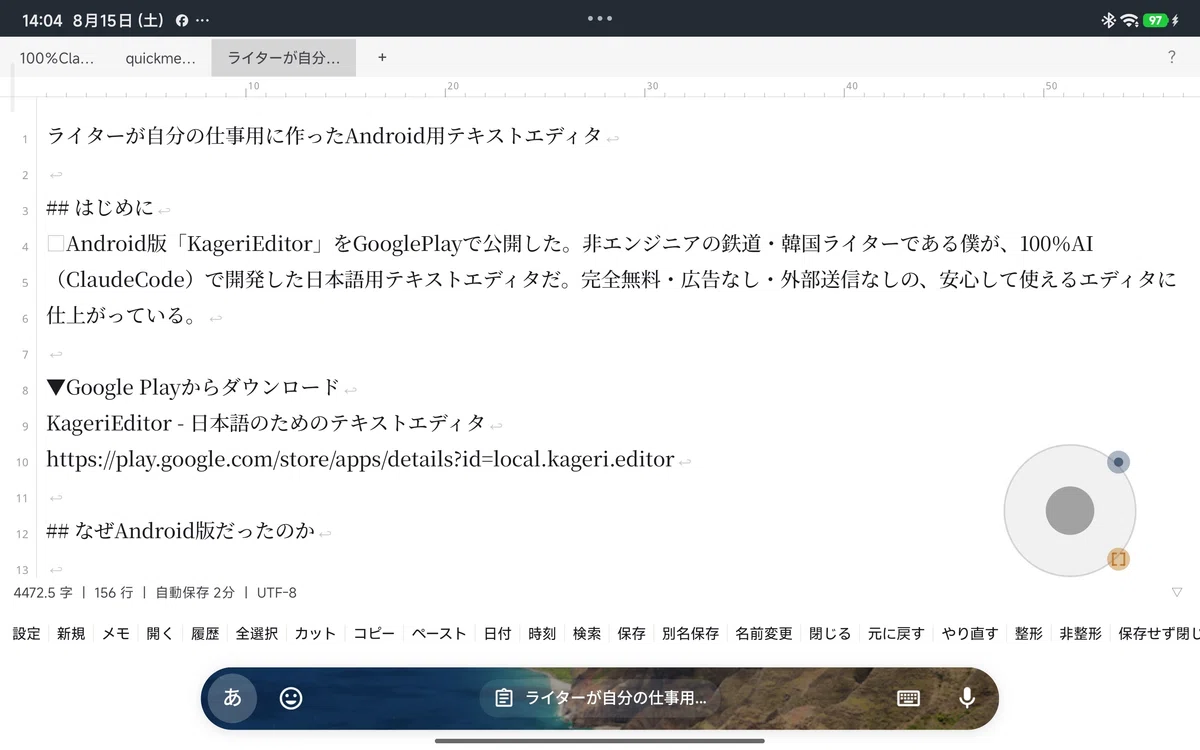The width and height of the screenshot is (1200, 750).
Task: Tap the microphone voice input icon
Action: pyautogui.click(x=966, y=698)
